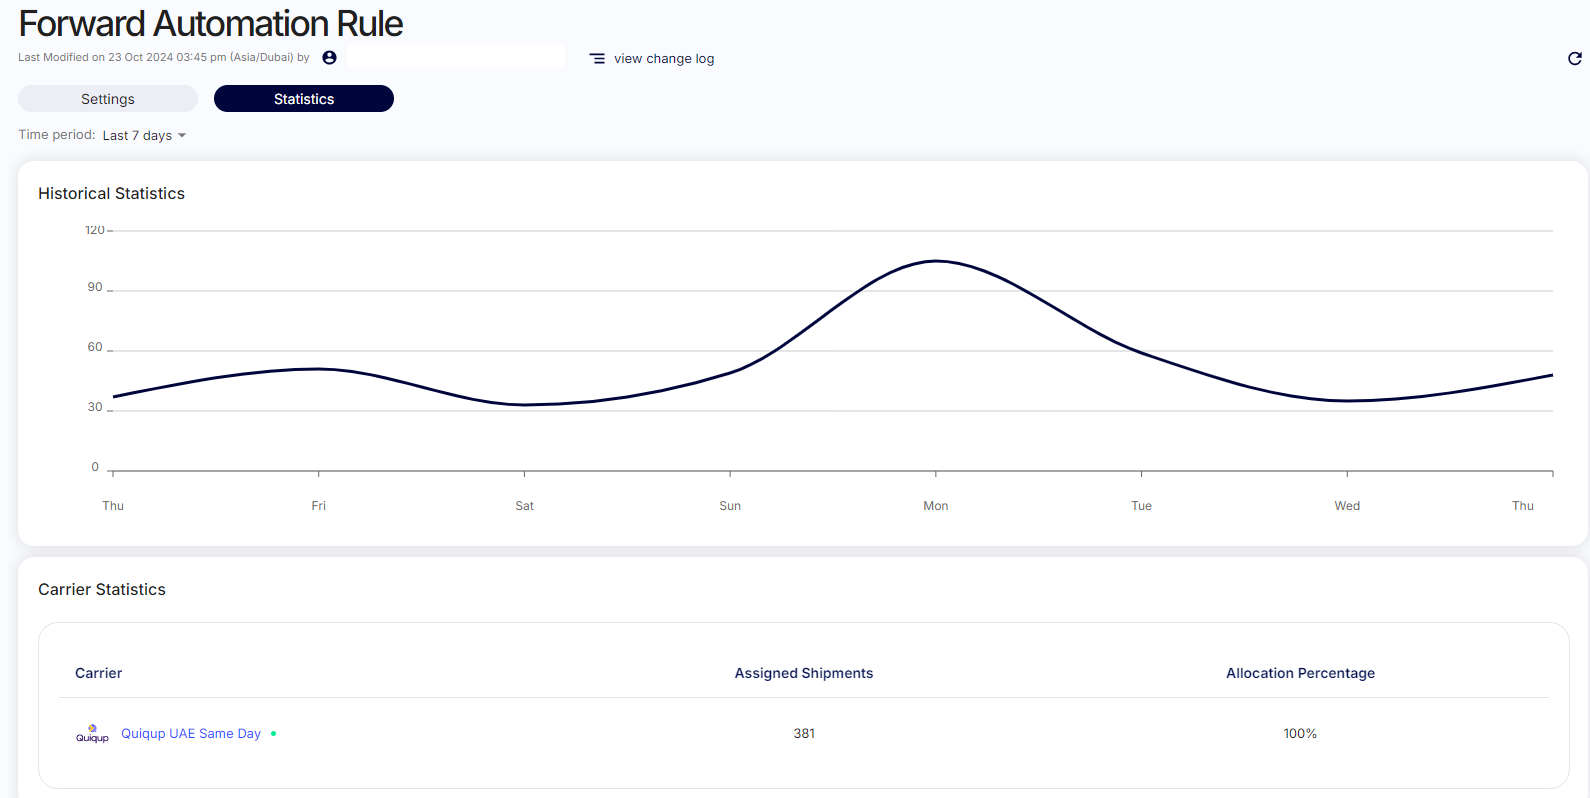The image size is (1590, 798).
Task: Click the Sat label on the chart axis
Action: pyautogui.click(x=524, y=506)
